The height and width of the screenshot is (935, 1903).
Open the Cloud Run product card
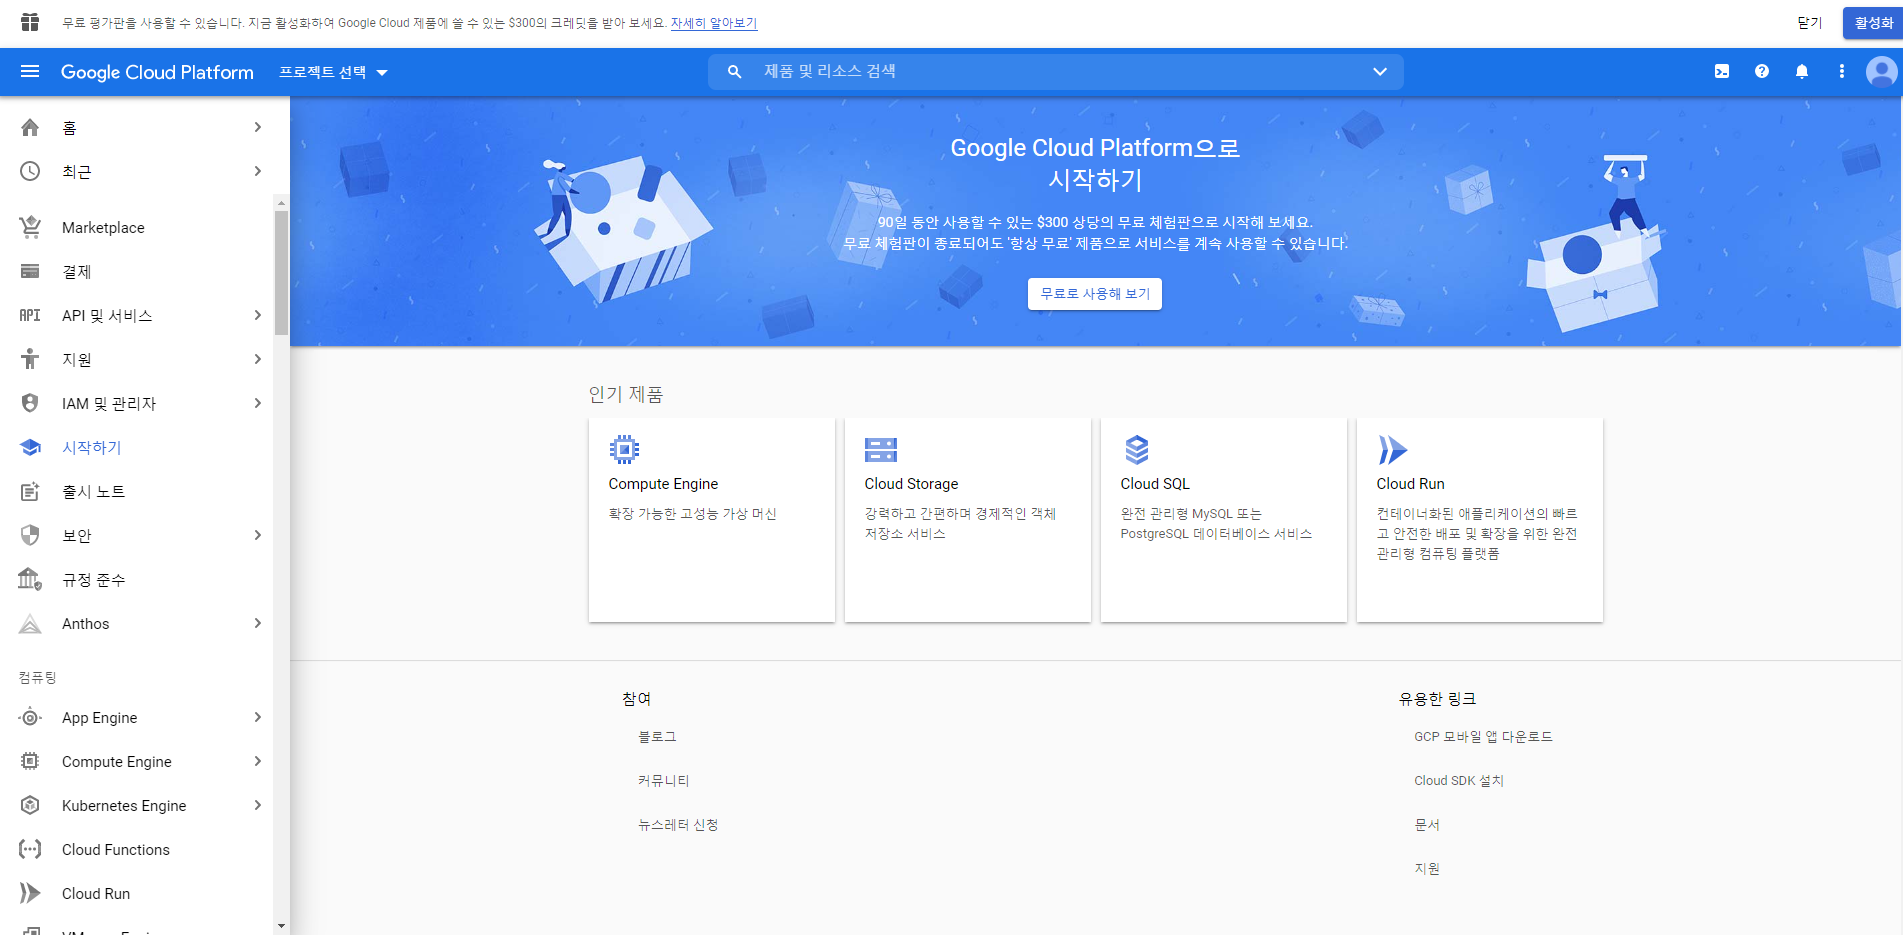coord(1480,520)
